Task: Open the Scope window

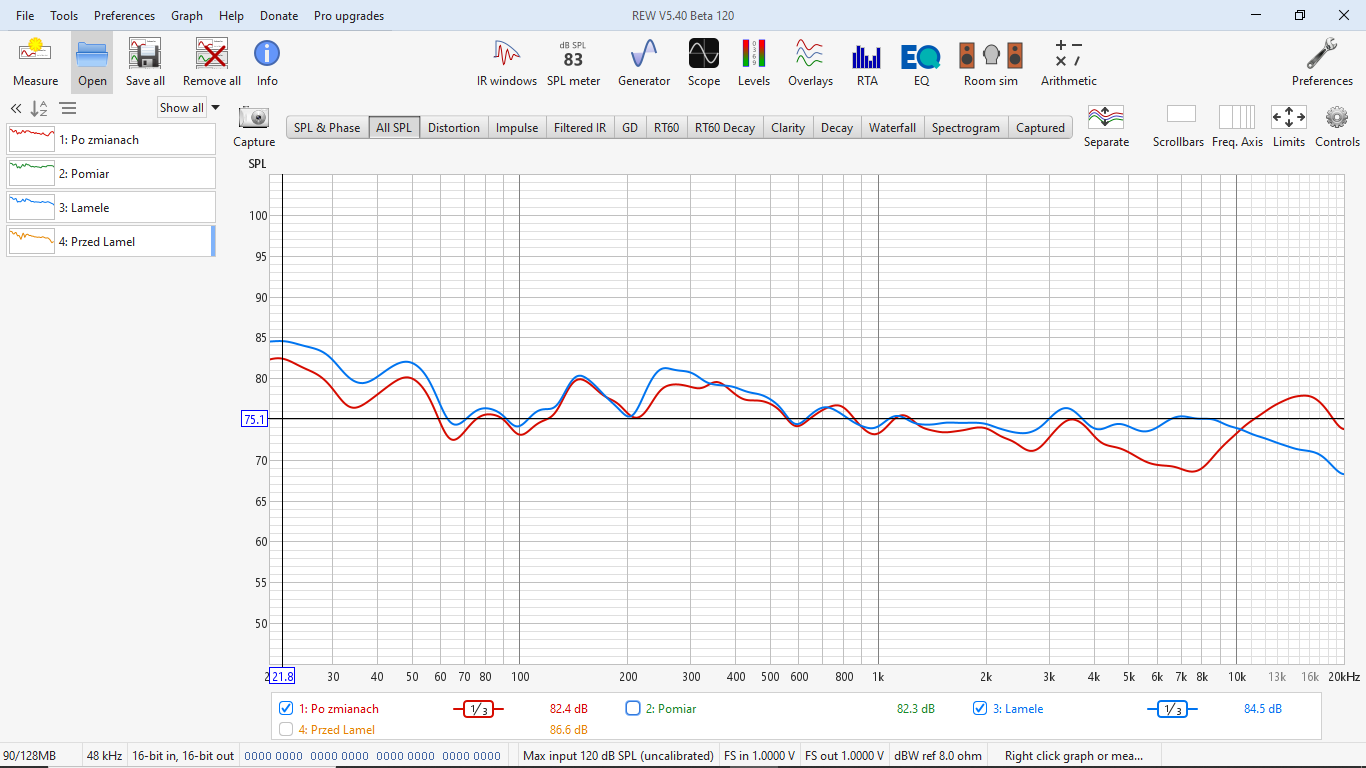Action: (x=703, y=62)
